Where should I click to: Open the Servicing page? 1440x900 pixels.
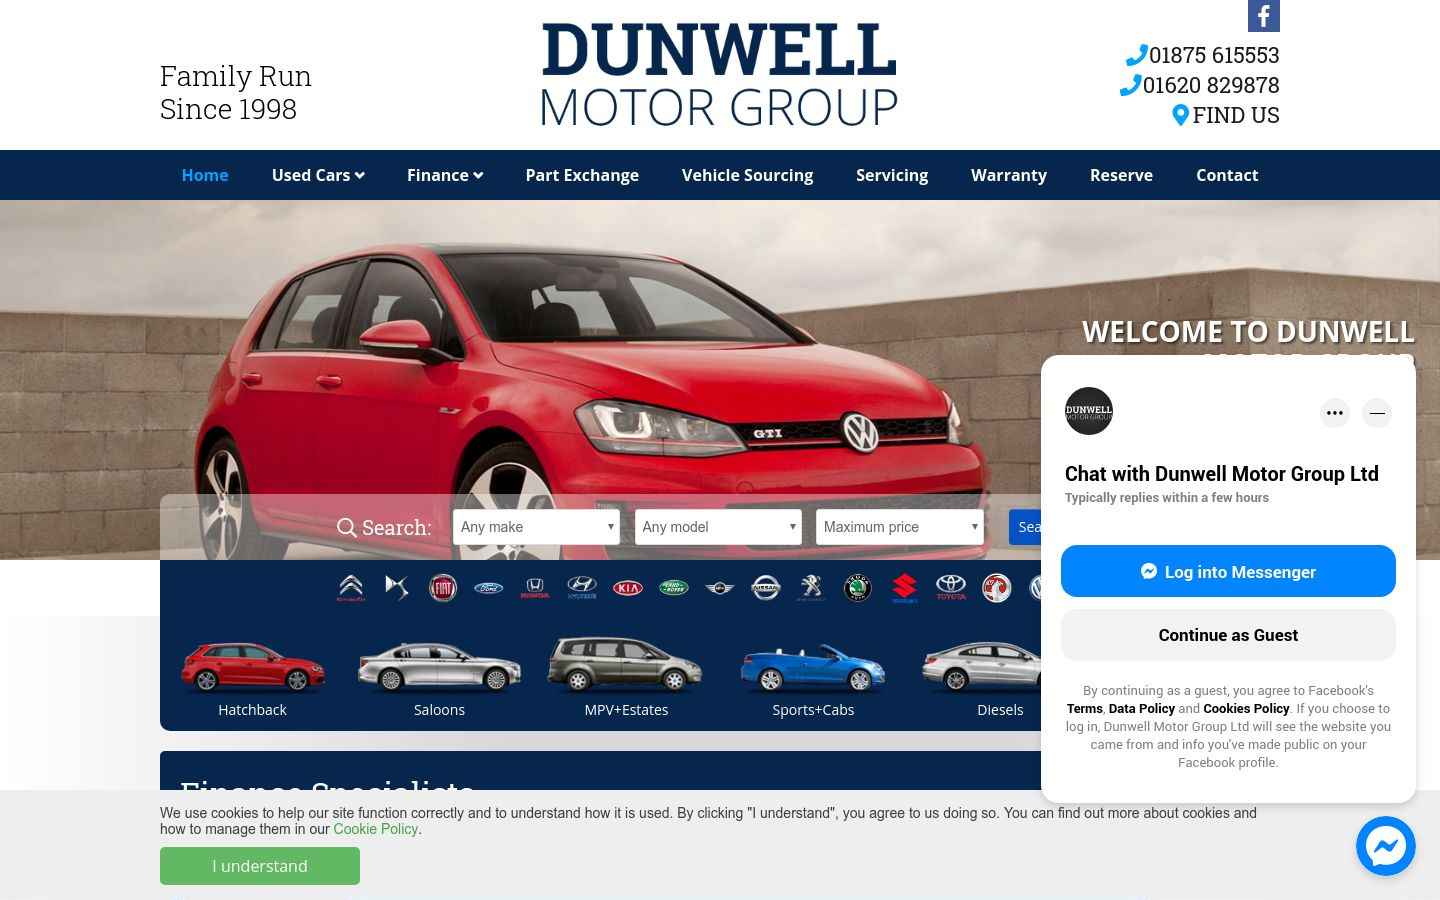[892, 175]
